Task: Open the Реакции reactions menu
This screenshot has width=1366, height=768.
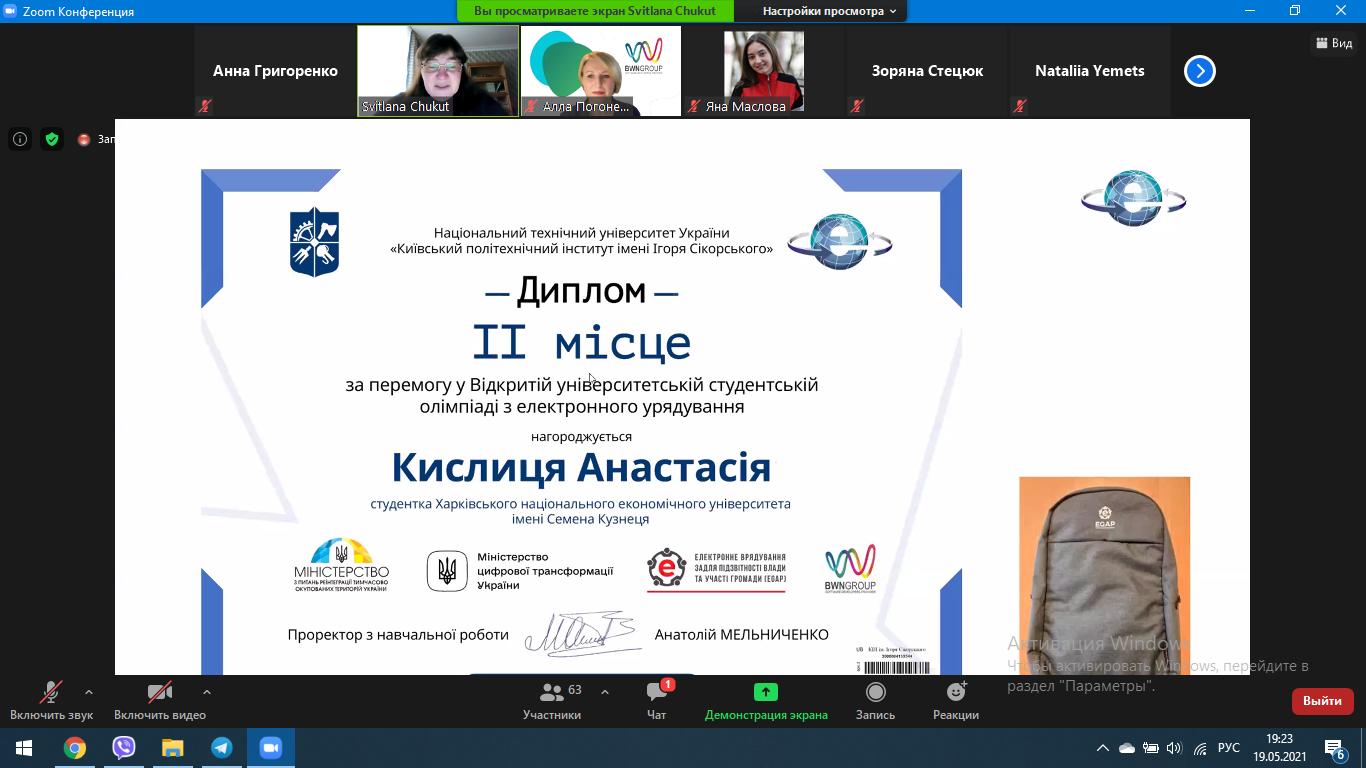Action: pyautogui.click(x=956, y=701)
